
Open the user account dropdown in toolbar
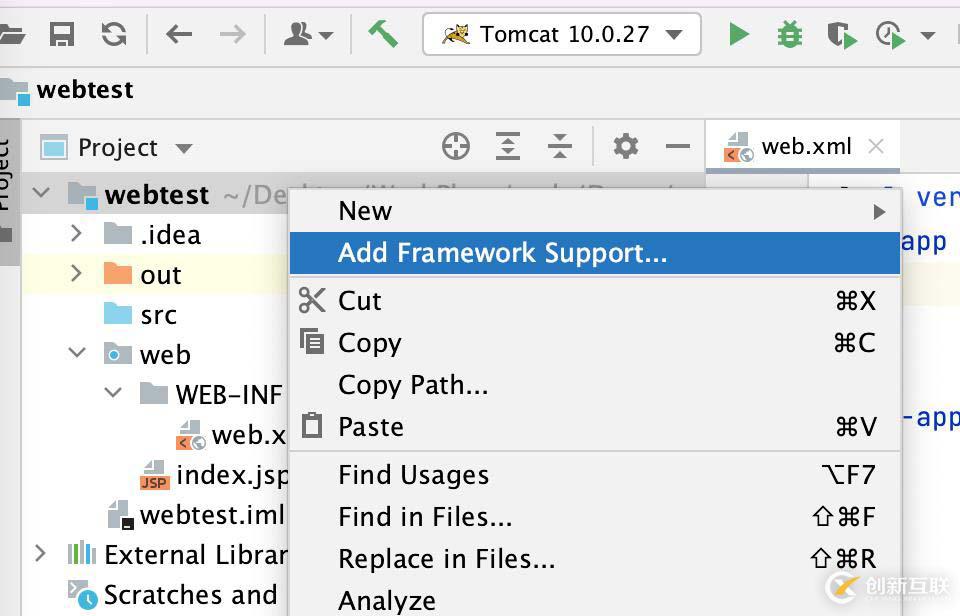308,34
